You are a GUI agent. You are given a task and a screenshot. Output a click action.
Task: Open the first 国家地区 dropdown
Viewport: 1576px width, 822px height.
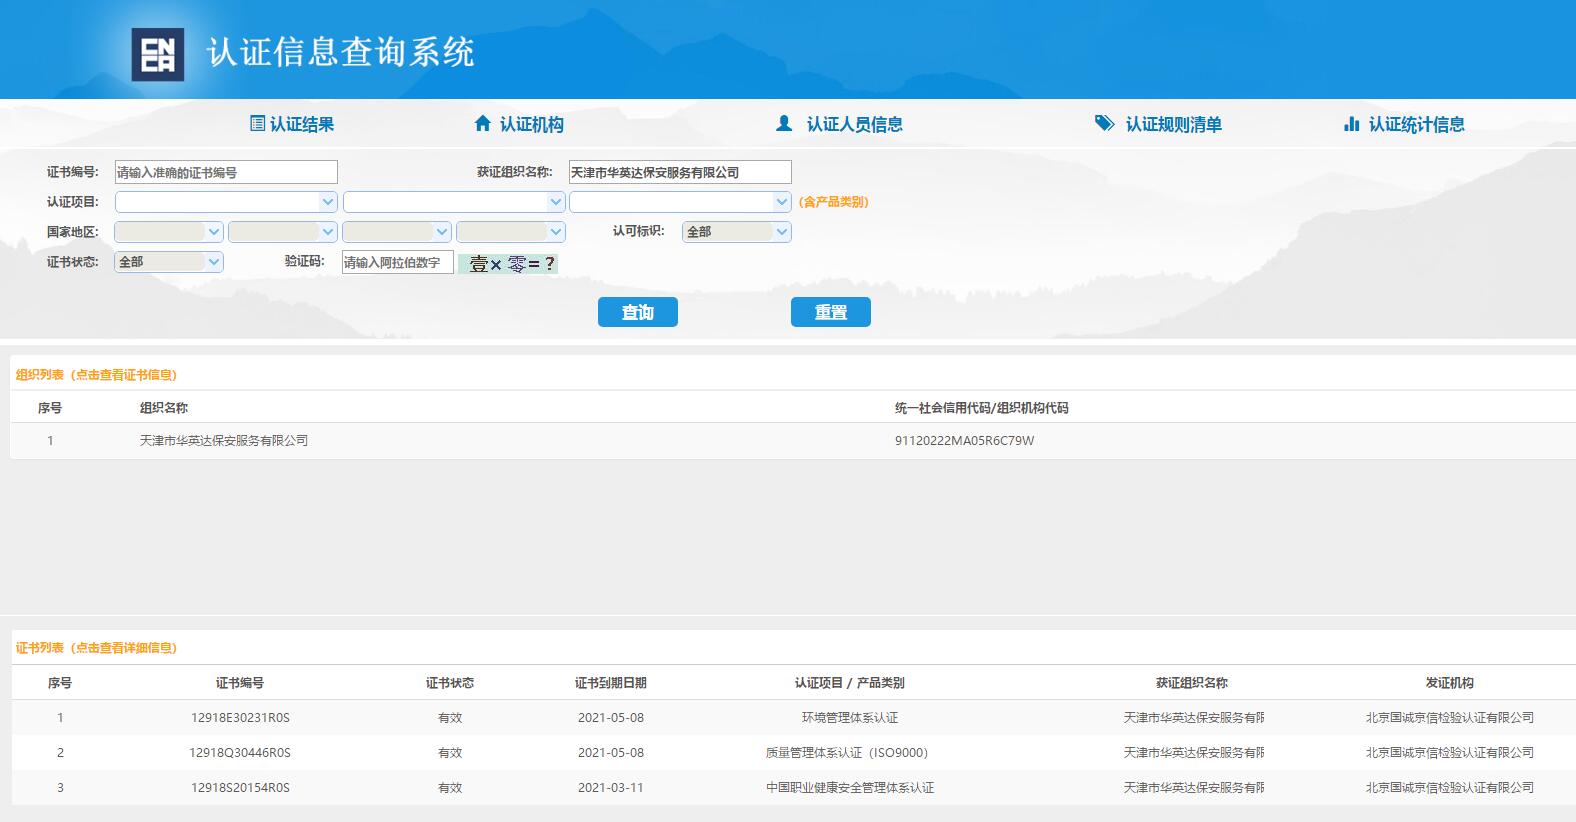coord(168,232)
